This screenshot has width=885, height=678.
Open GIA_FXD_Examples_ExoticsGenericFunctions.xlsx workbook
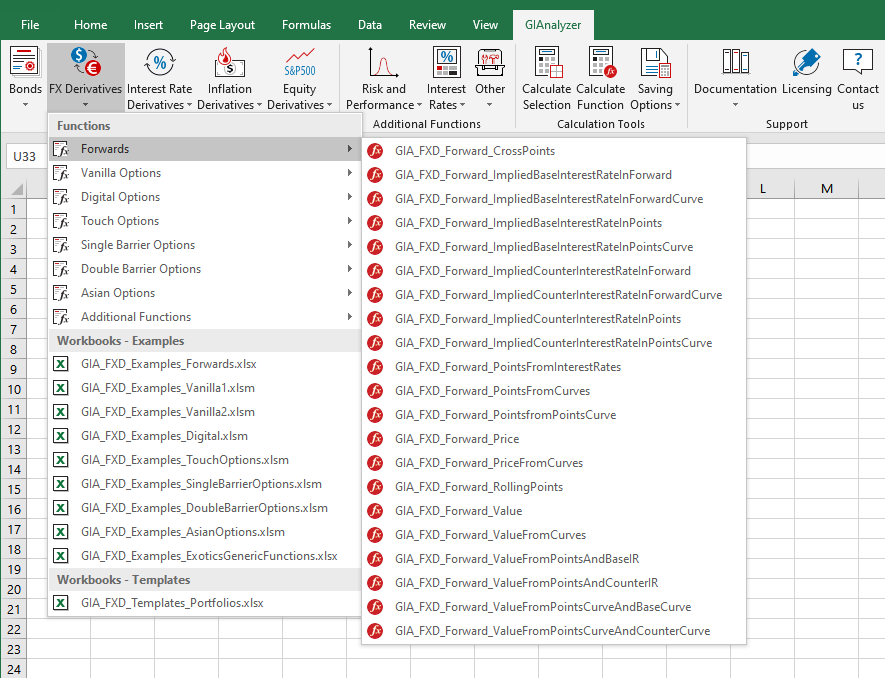pyautogui.click(x=205, y=556)
